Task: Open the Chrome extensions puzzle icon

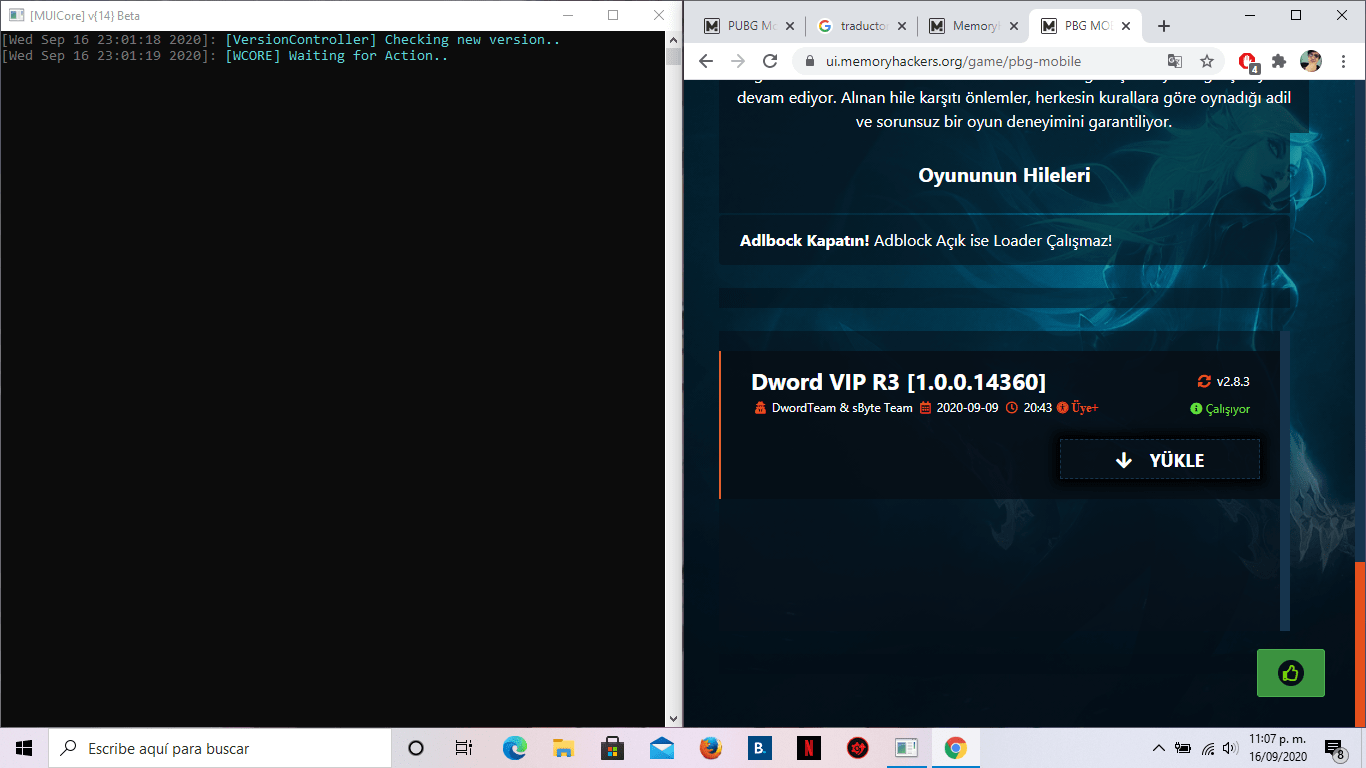Action: (1278, 61)
